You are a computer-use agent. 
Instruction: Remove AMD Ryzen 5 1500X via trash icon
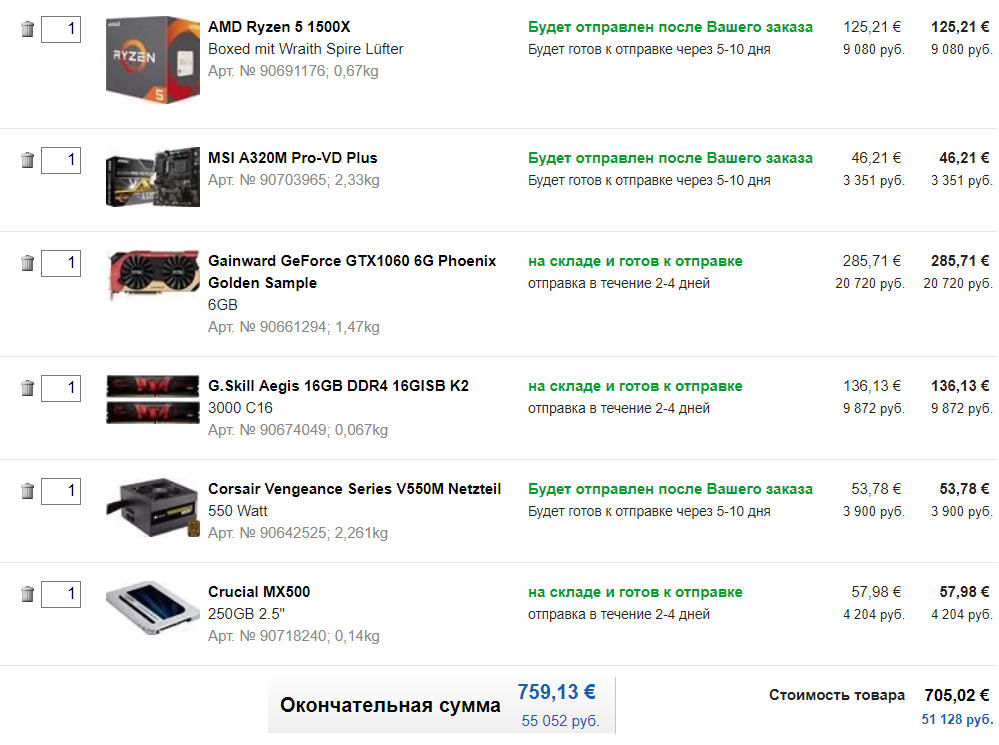point(27,29)
